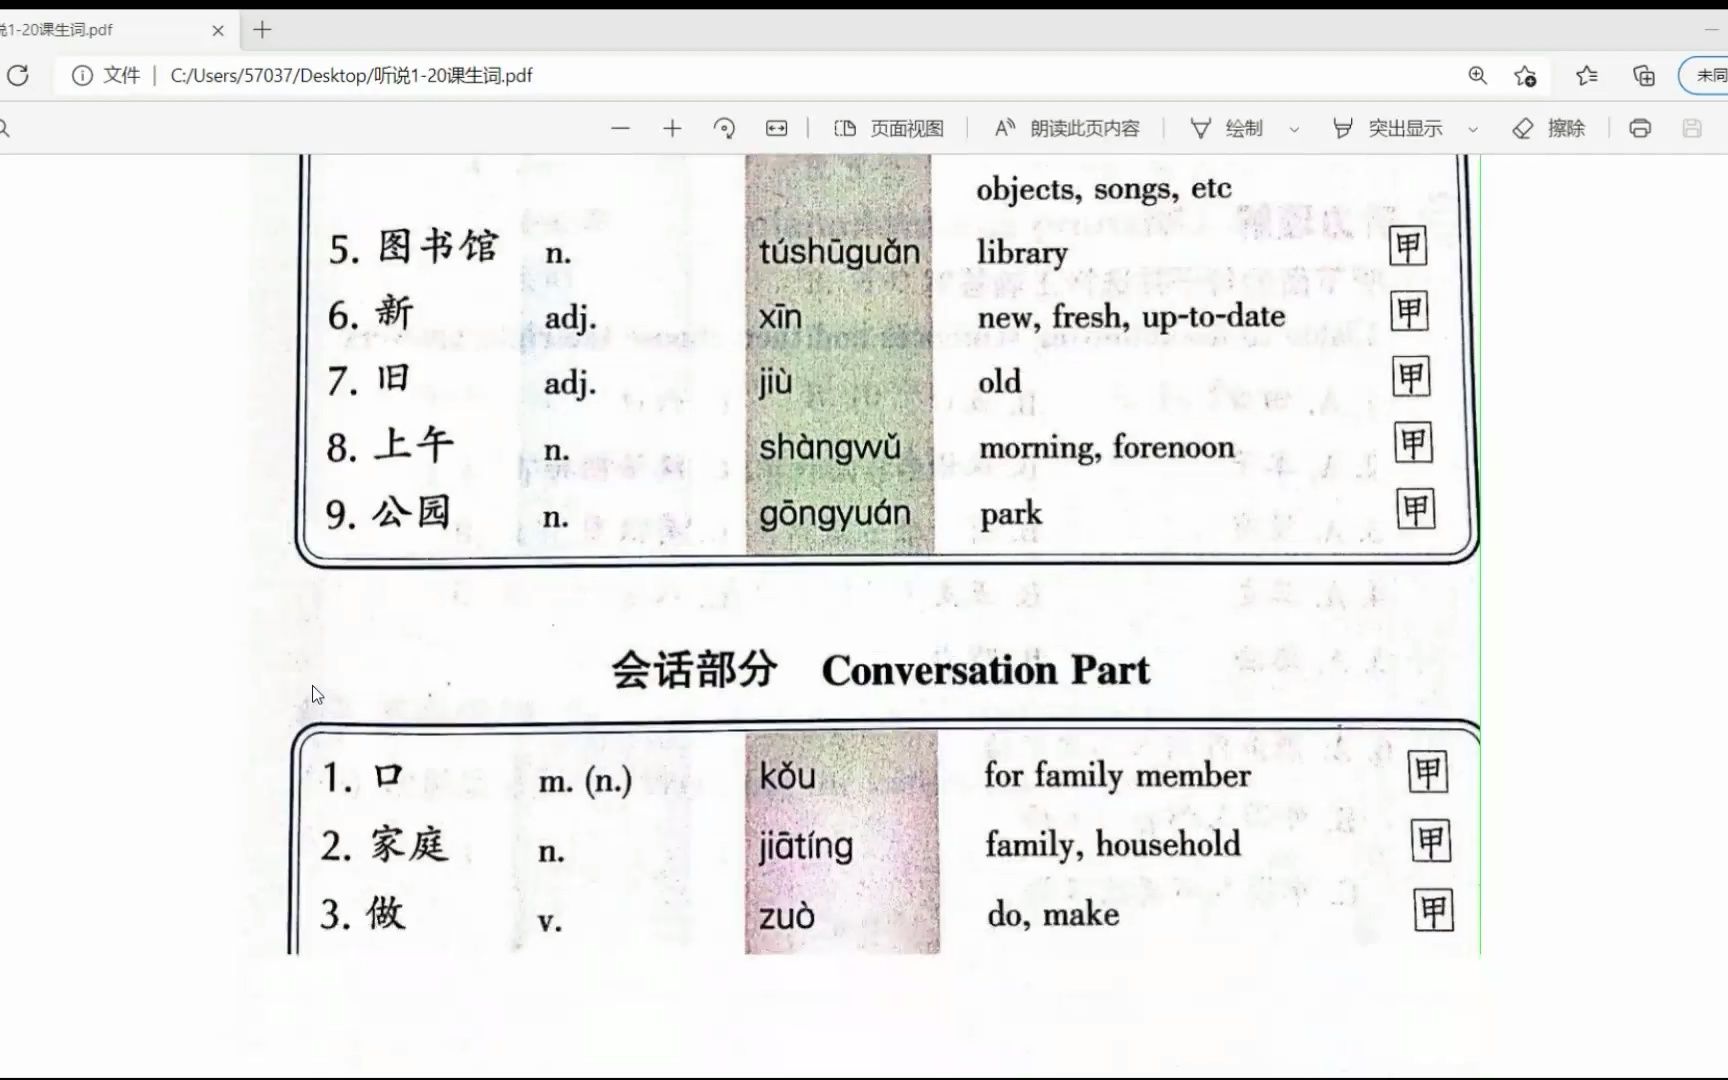Open 页面视图 page view options
Screen dimensions: 1728x1080
tap(888, 128)
